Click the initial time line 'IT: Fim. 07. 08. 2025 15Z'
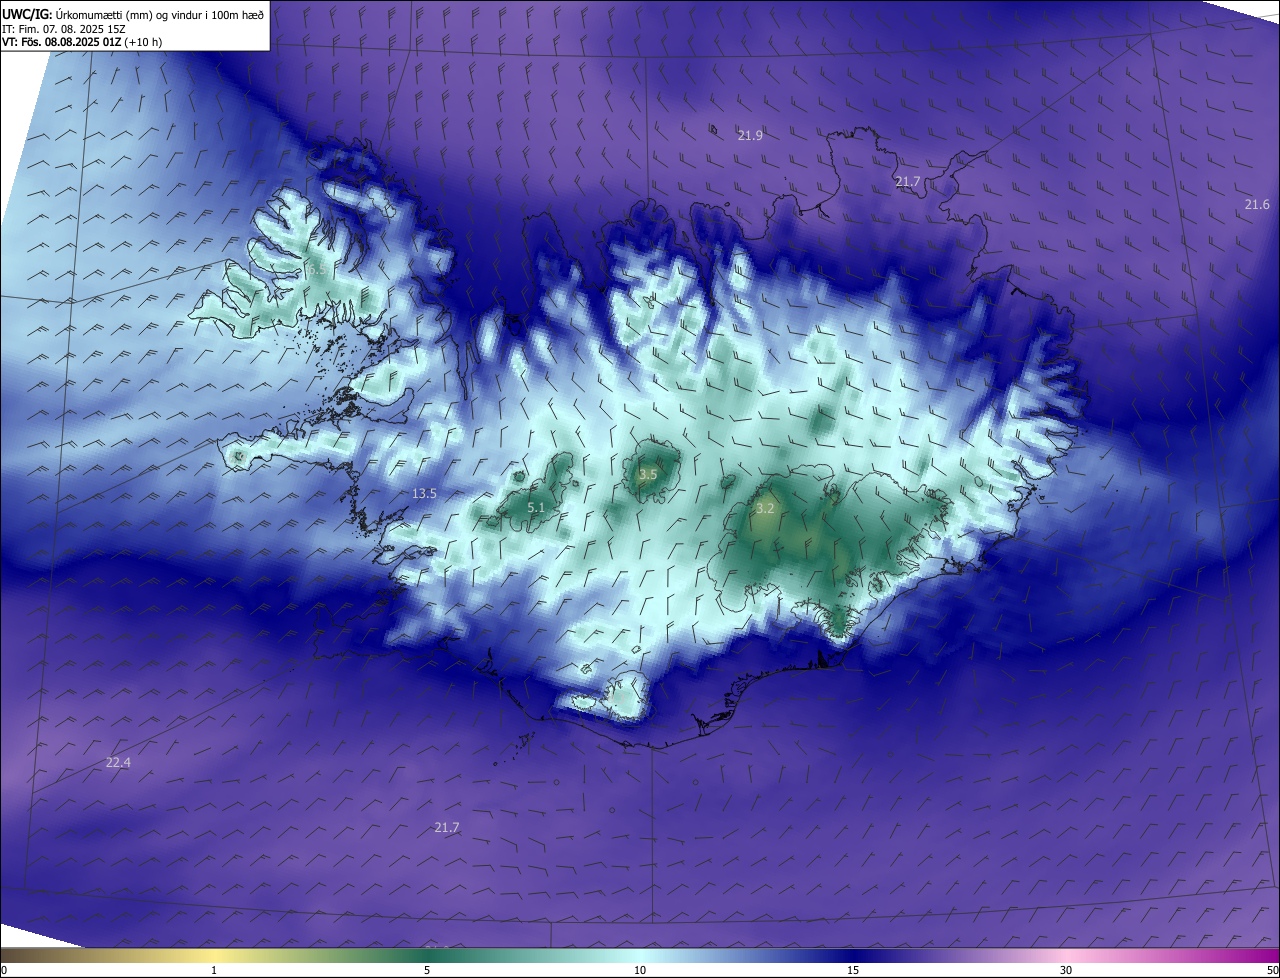 pos(63,29)
